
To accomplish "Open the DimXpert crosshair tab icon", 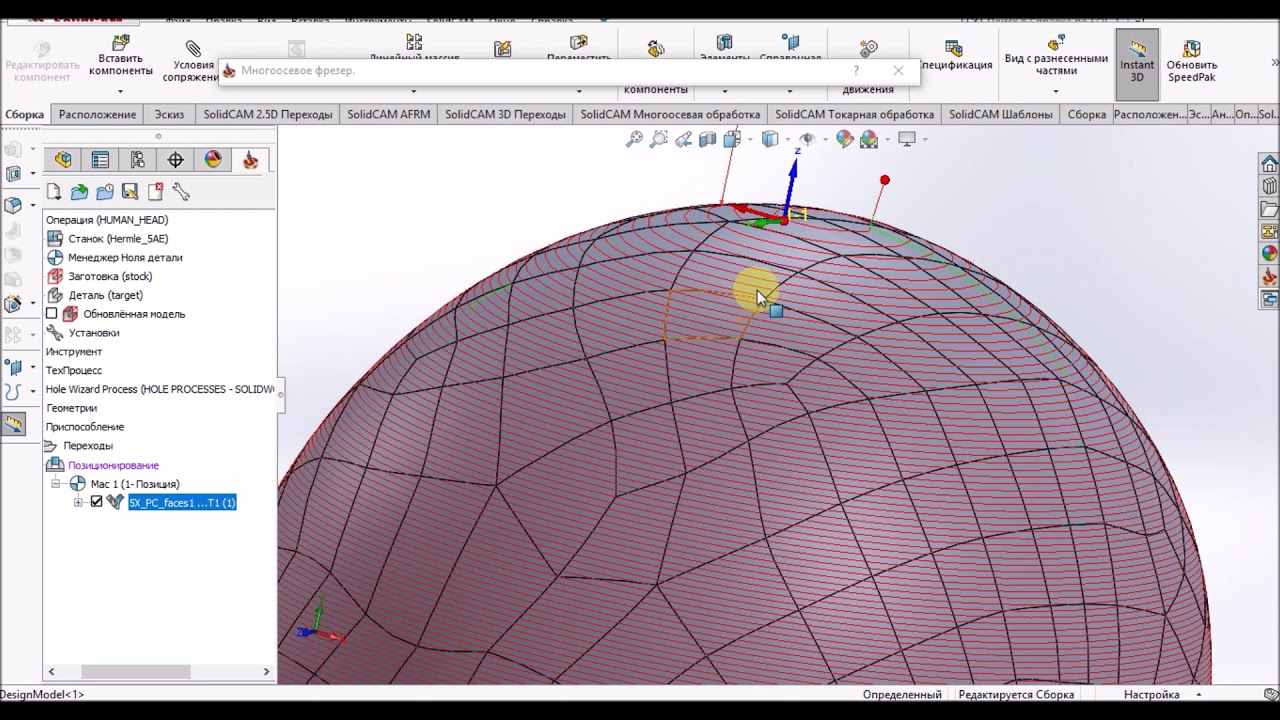I will click(x=175, y=160).
